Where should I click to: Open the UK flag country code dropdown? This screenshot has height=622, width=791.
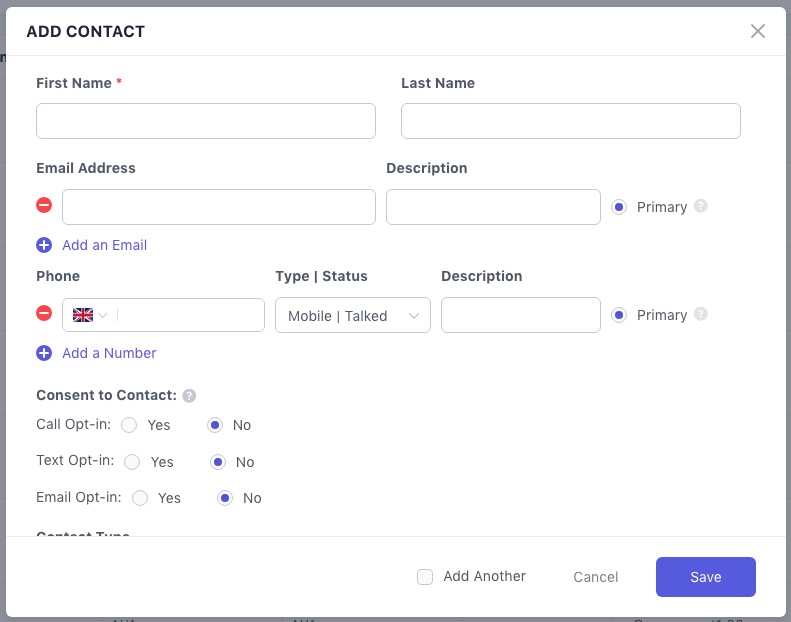coord(90,315)
